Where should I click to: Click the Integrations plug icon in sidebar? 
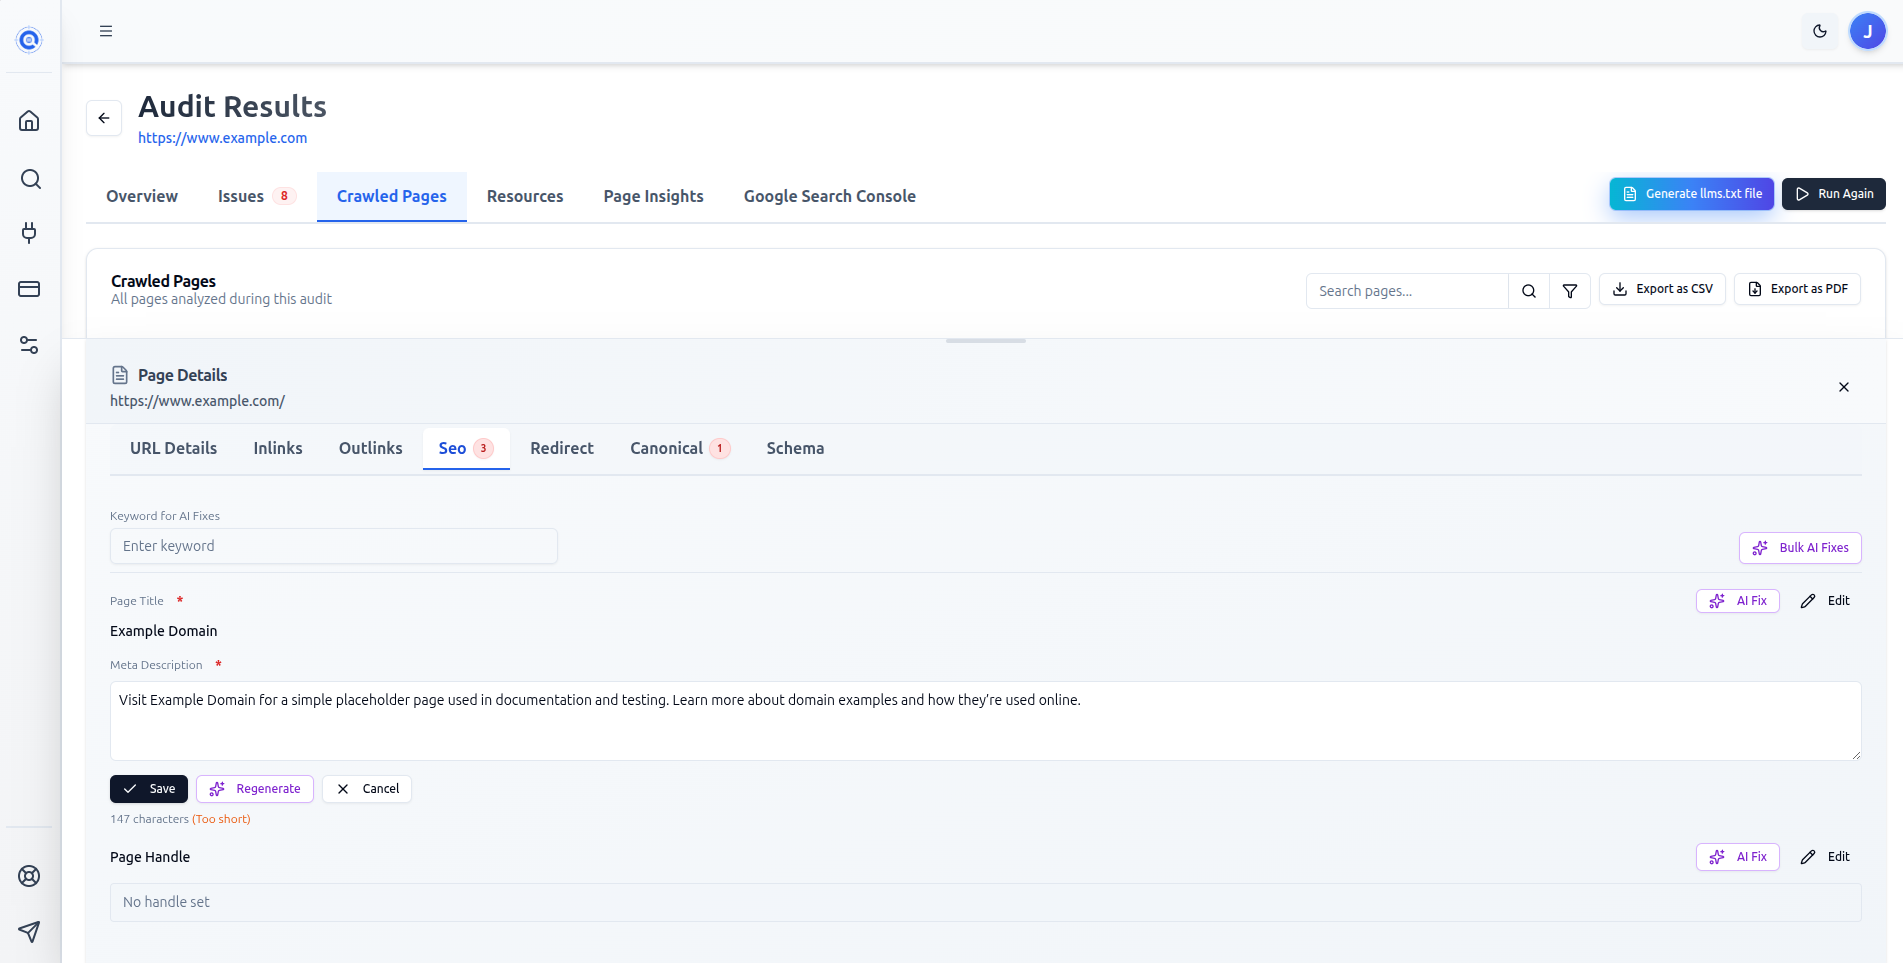(x=29, y=233)
